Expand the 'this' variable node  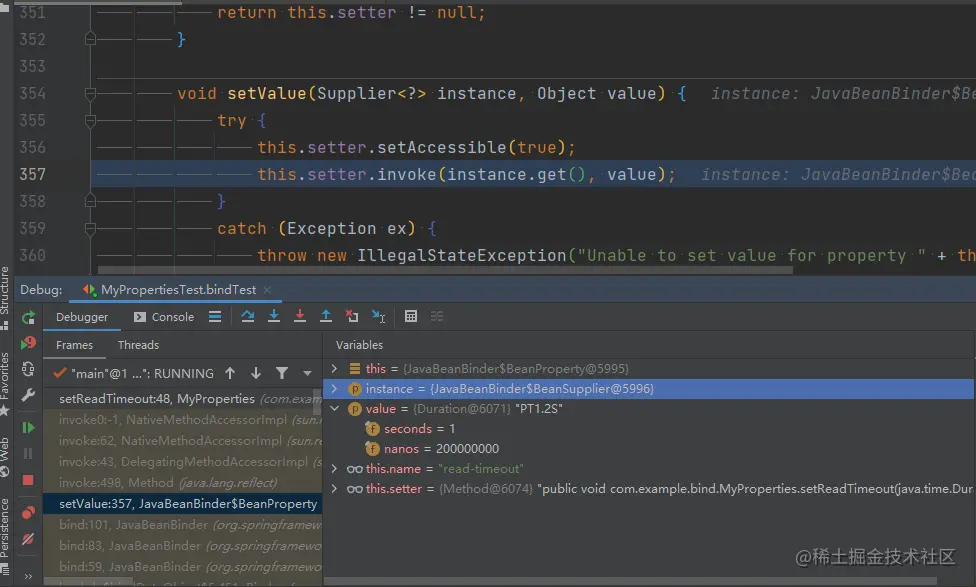(x=334, y=369)
